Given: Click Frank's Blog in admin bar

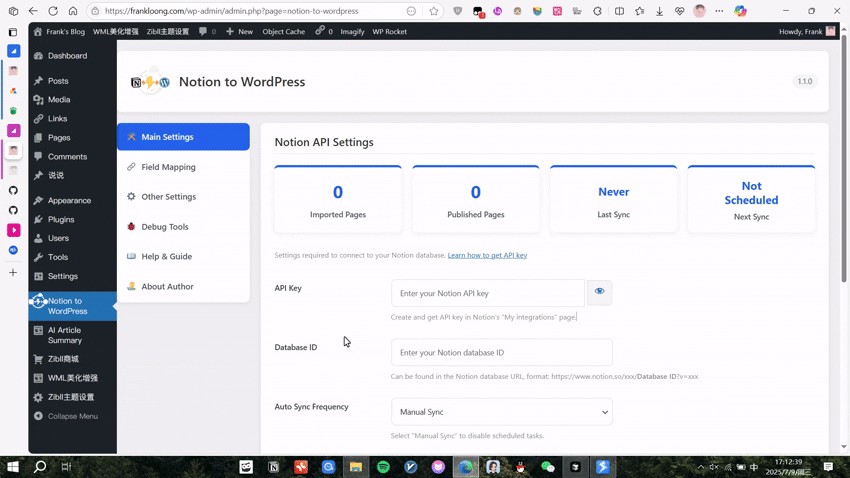Looking at the screenshot, I should [59, 31].
